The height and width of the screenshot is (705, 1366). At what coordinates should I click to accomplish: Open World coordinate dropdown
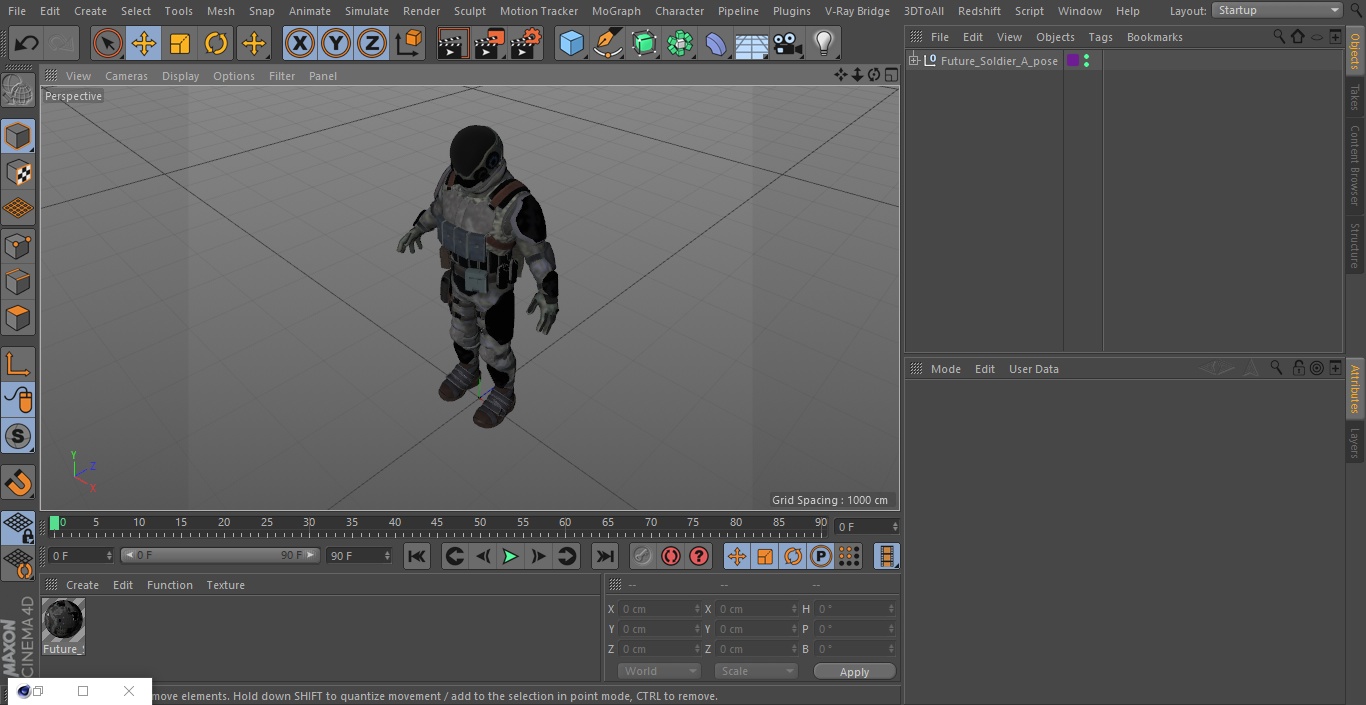(x=659, y=671)
